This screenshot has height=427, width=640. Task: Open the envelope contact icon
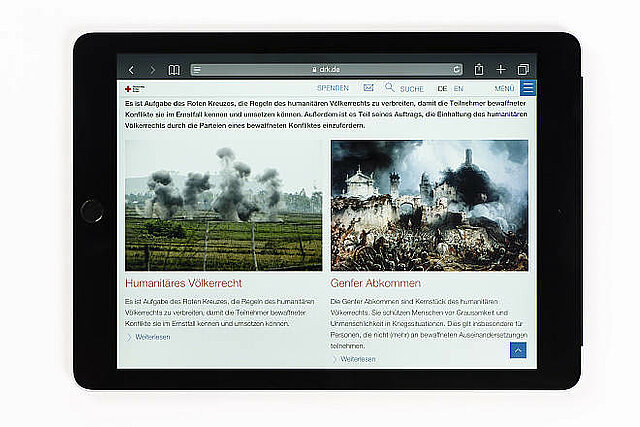[368, 87]
